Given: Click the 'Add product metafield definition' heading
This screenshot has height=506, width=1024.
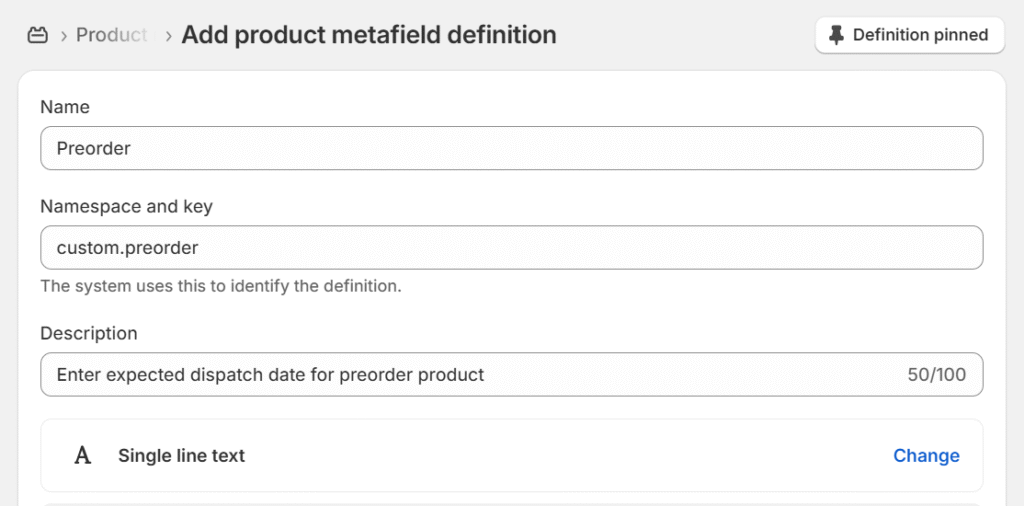Looking at the screenshot, I should click(368, 35).
